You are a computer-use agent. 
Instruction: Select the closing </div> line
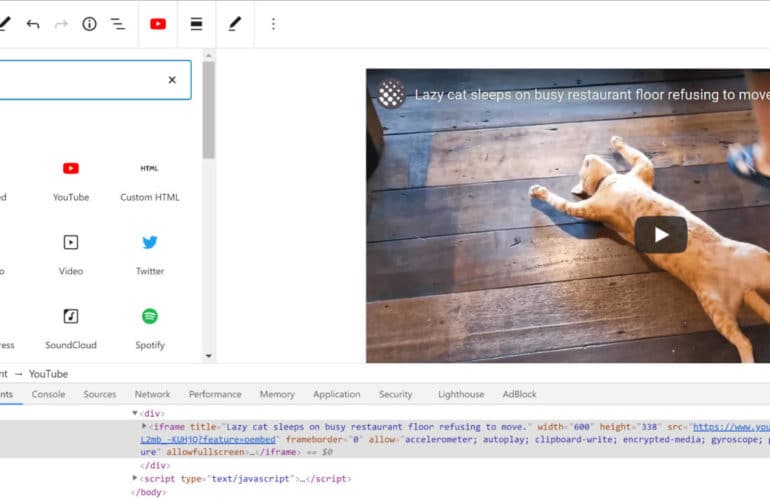point(155,465)
